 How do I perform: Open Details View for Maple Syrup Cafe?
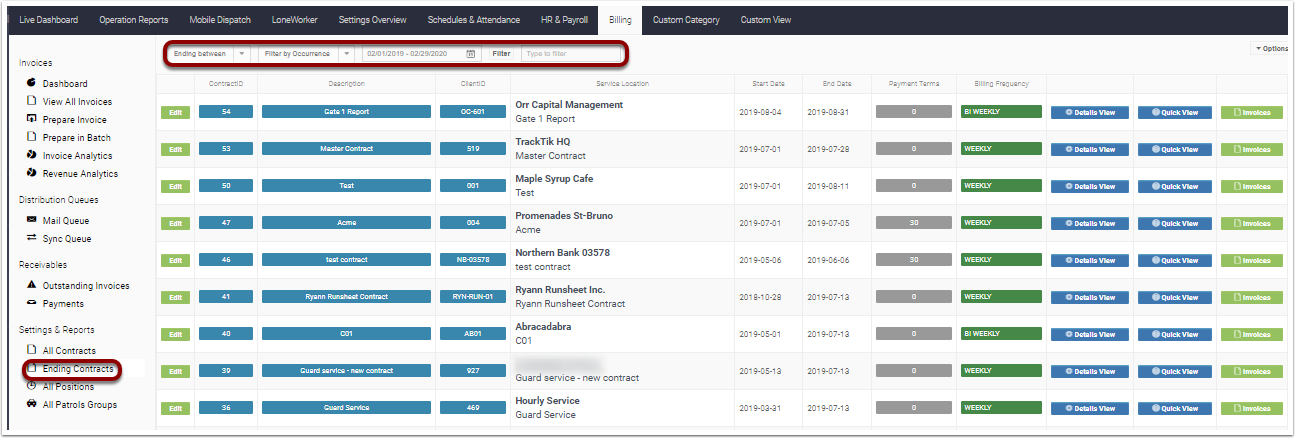[1089, 186]
